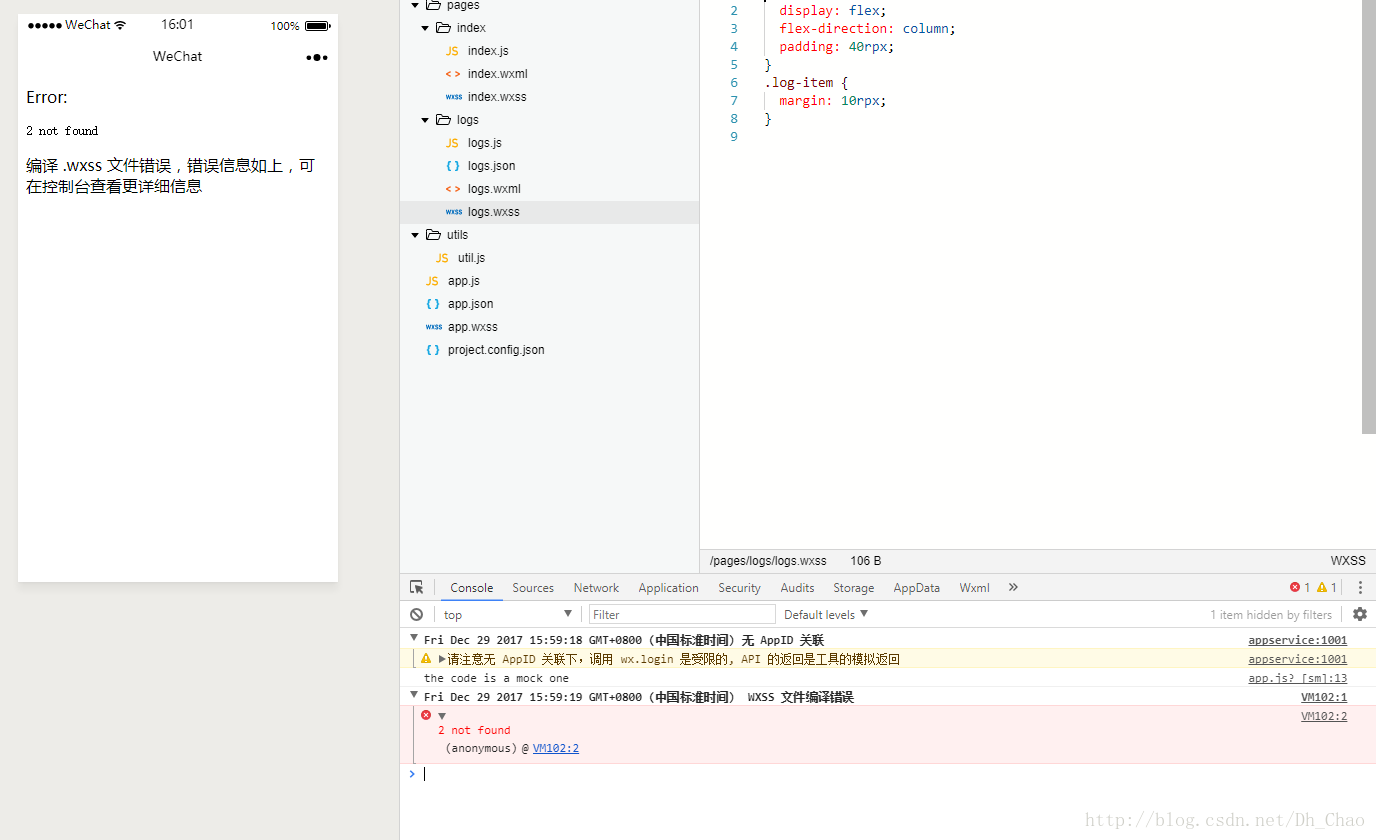The height and width of the screenshot is (840, 1376).
Task: Show more devtools tabs chevron
Action: 1013,587
